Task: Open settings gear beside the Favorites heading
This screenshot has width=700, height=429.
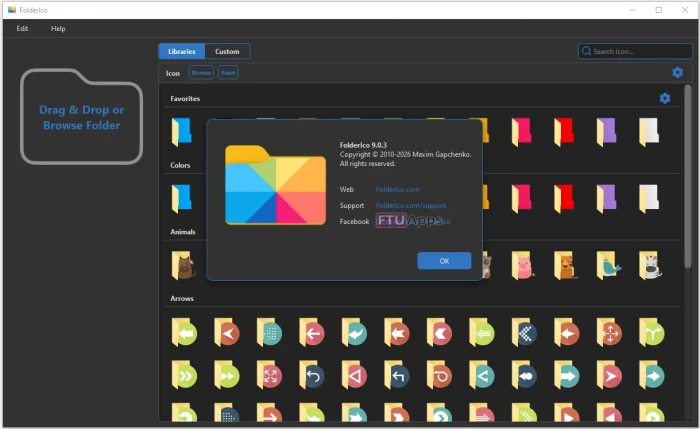Action: [664, 98]
